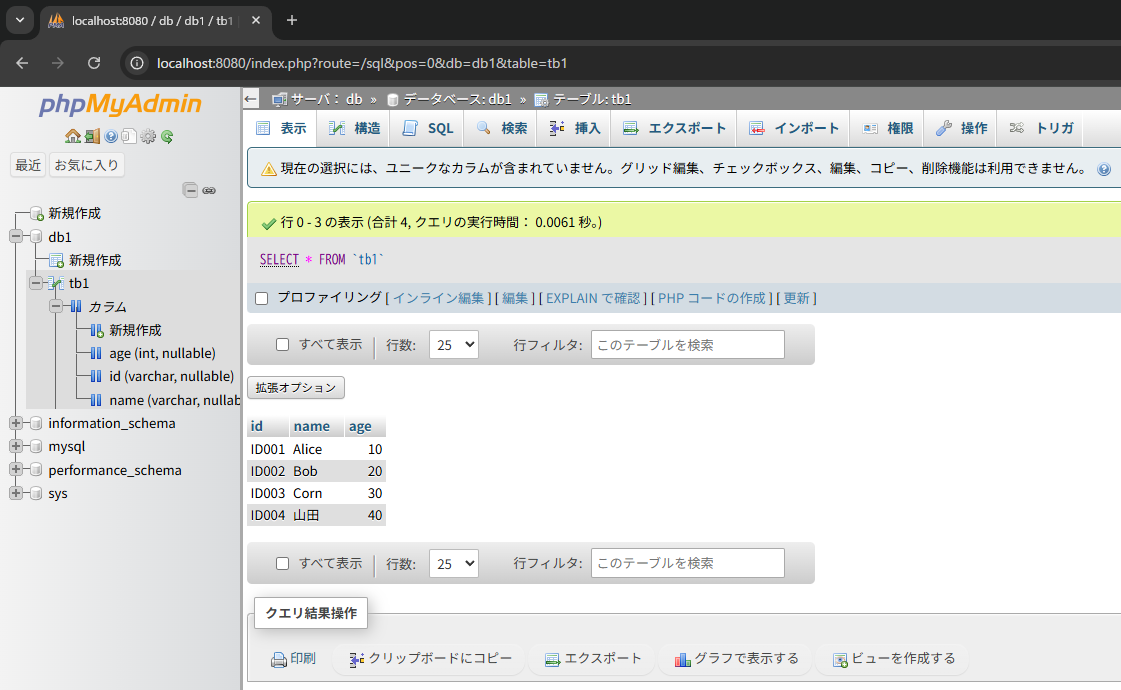The width and height of the screenshot is (1121, 690).
Task: Collapse the navigation tree with the minus icon
Action: coord(190,190)
